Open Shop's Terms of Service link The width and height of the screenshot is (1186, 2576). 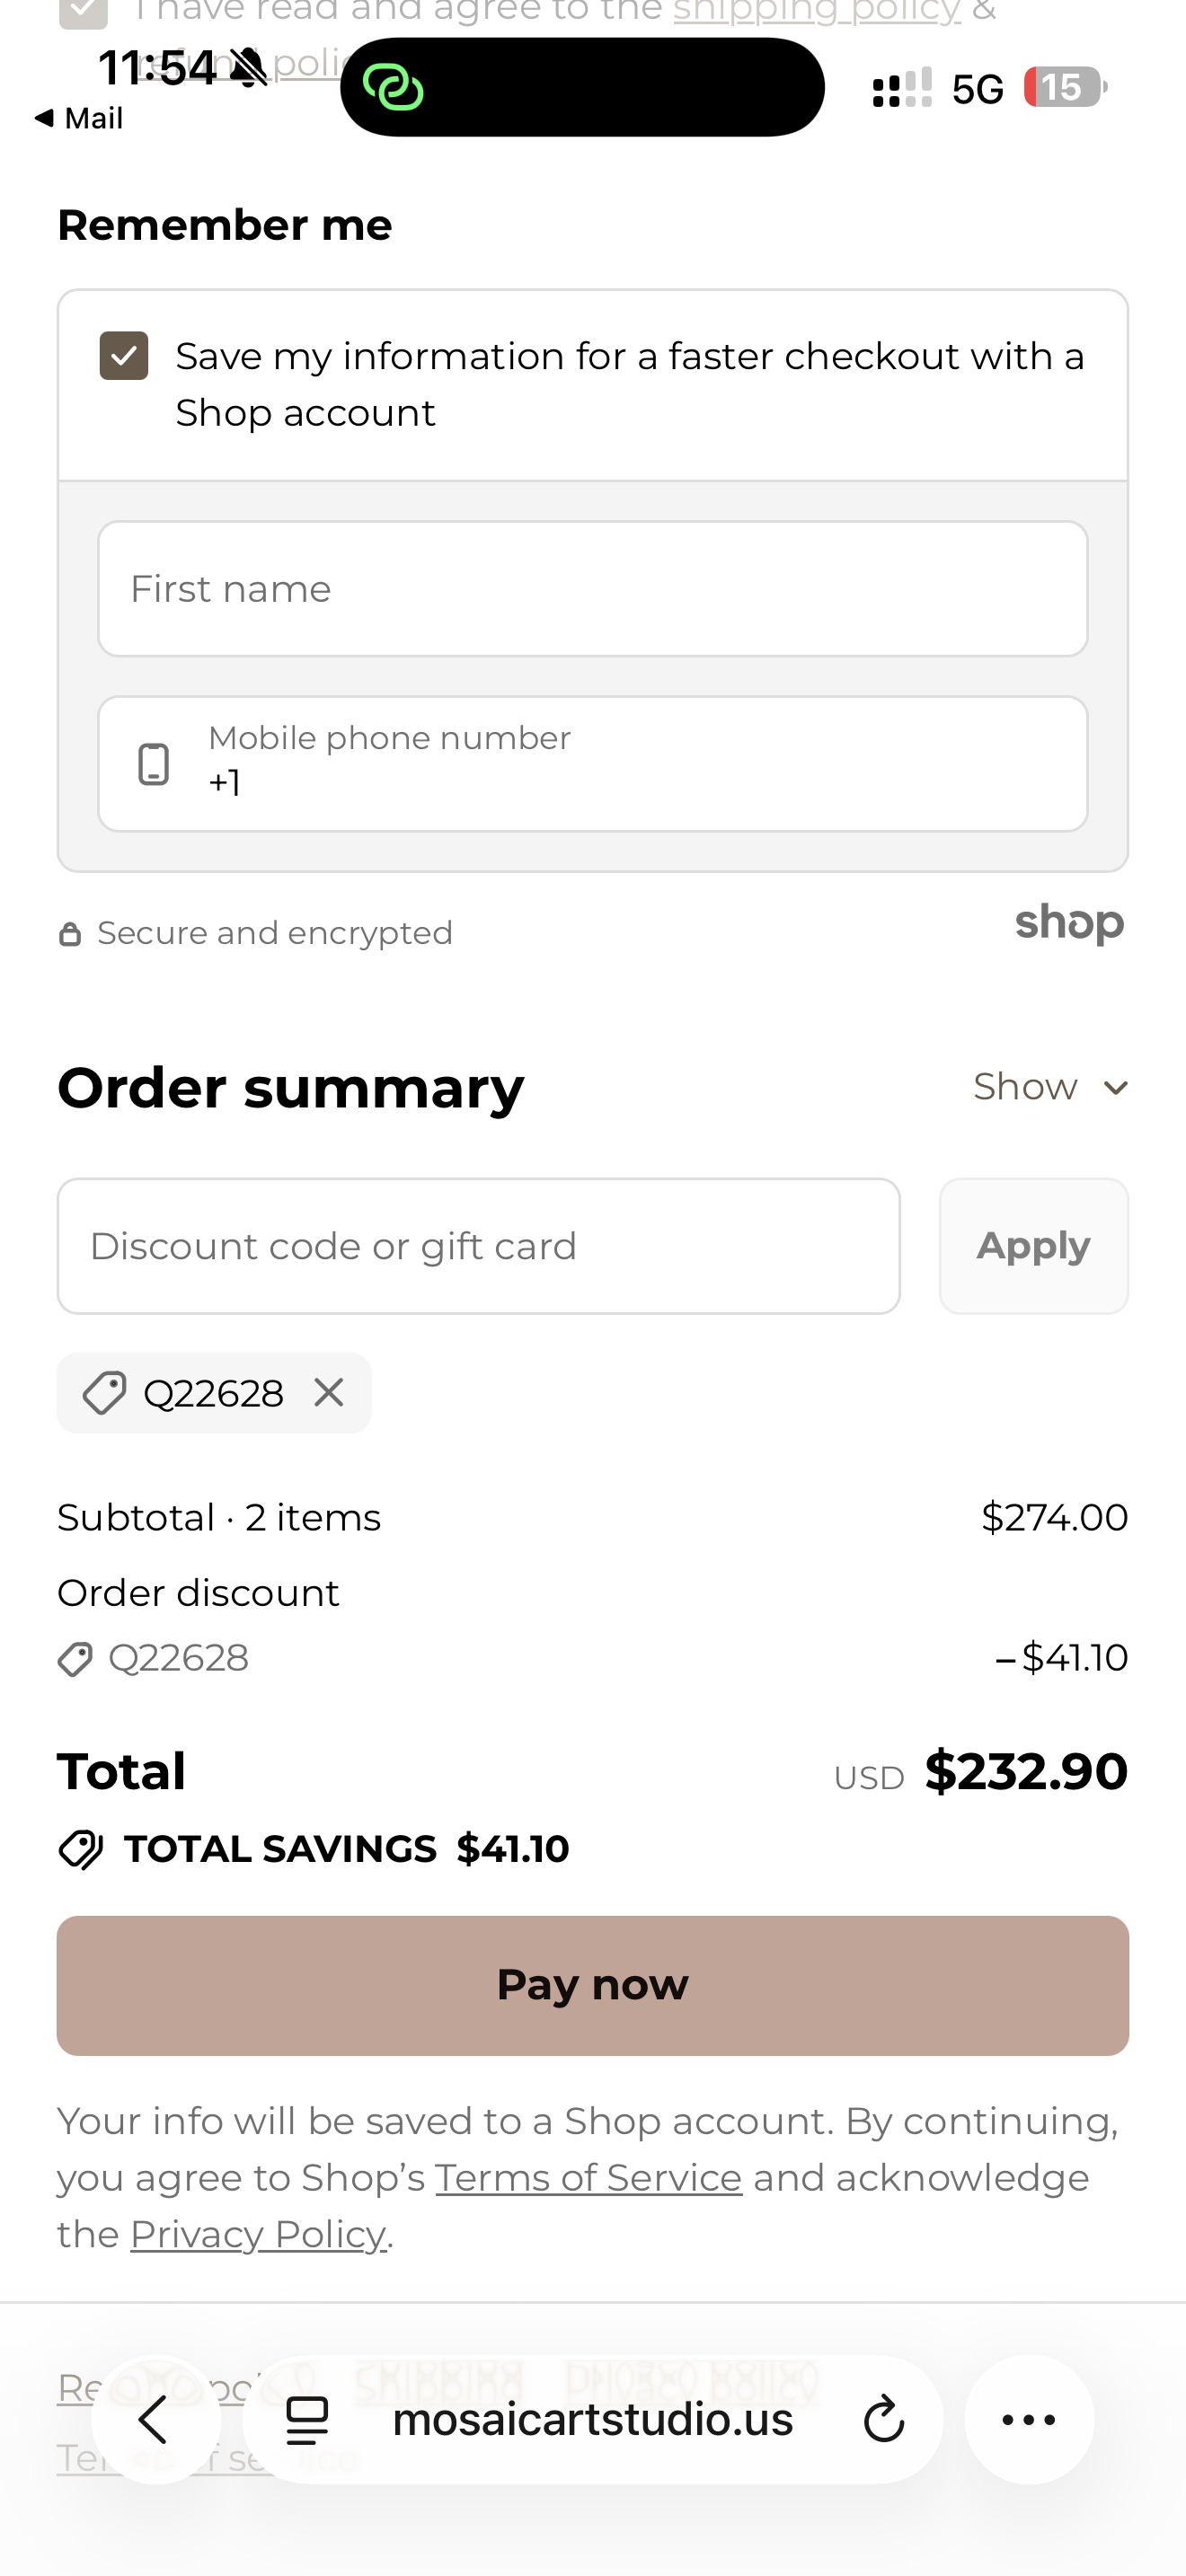pos(588,2177)
